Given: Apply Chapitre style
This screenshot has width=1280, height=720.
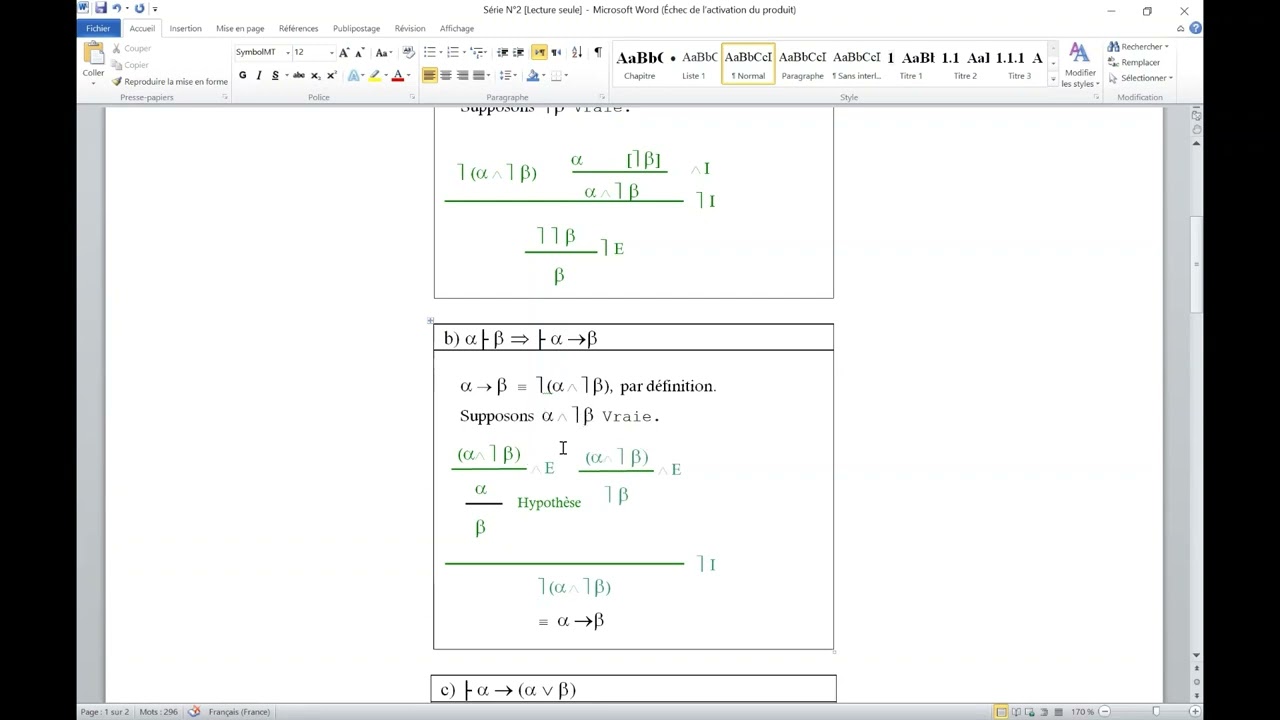Looking at the screenshot, I should (x=640, y=64).
